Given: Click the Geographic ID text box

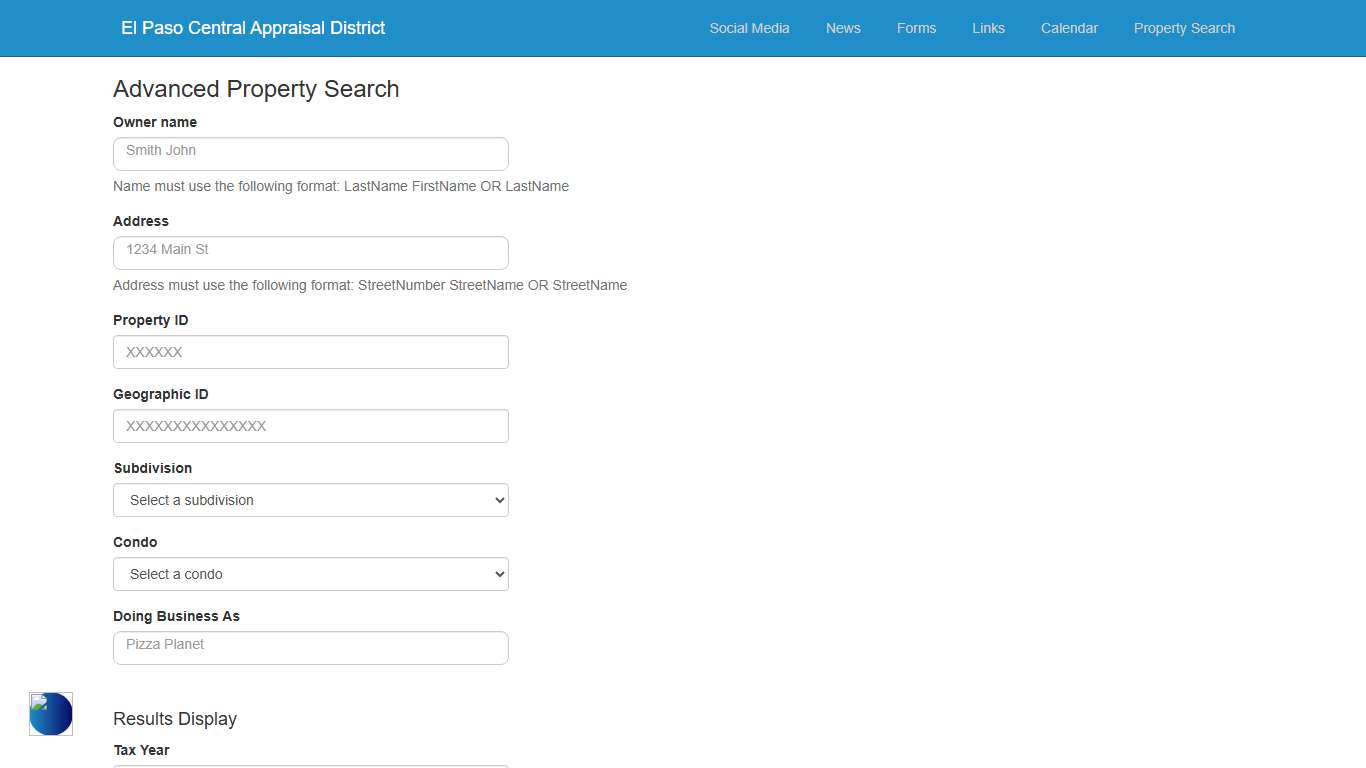Looking at the screenshot, I should [x=310, y=426].
